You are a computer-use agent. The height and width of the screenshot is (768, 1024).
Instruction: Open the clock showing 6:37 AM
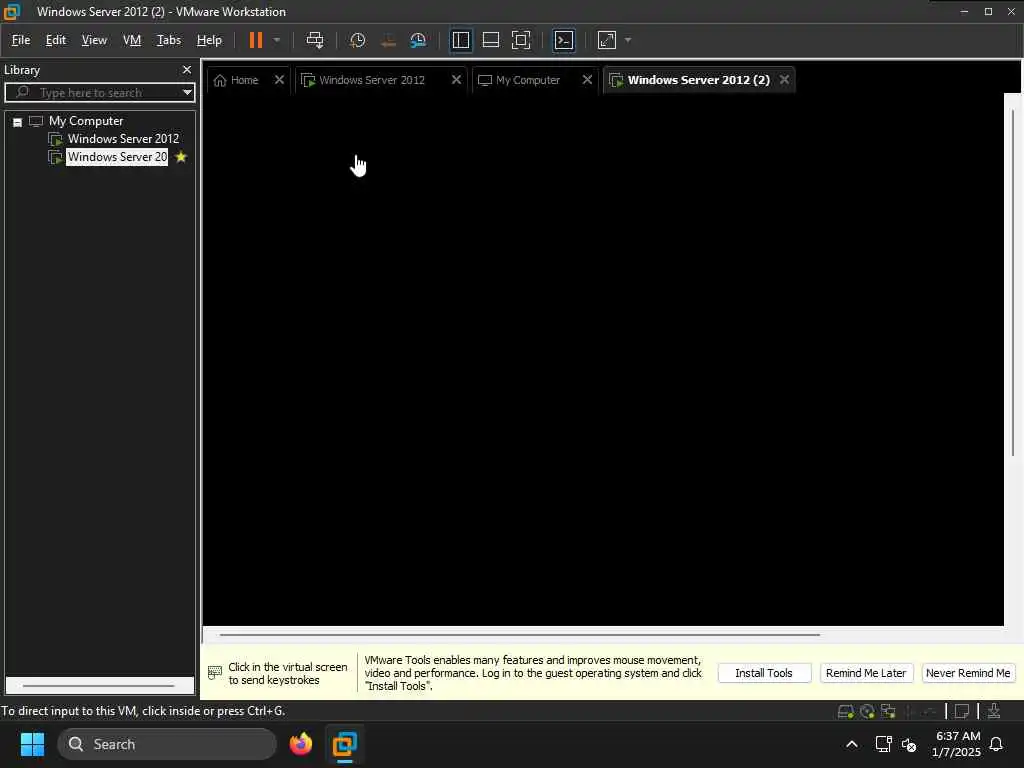[x=957, y=744]
